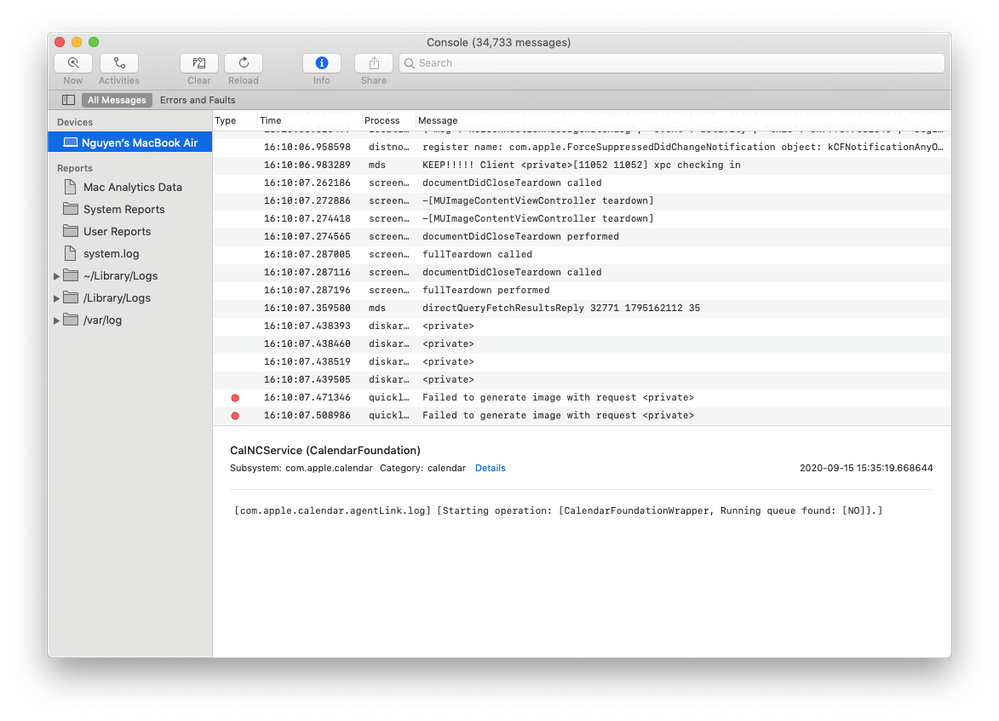Expand the /Library/Logs disclosure triangle
The image size is (999, 721).
coord(57,299)
